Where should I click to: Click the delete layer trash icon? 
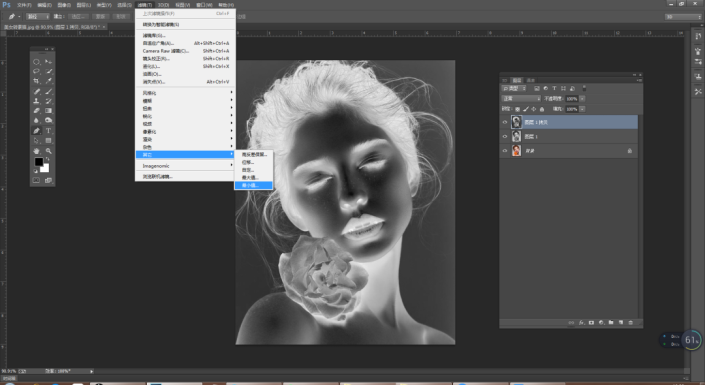point(630,322)
